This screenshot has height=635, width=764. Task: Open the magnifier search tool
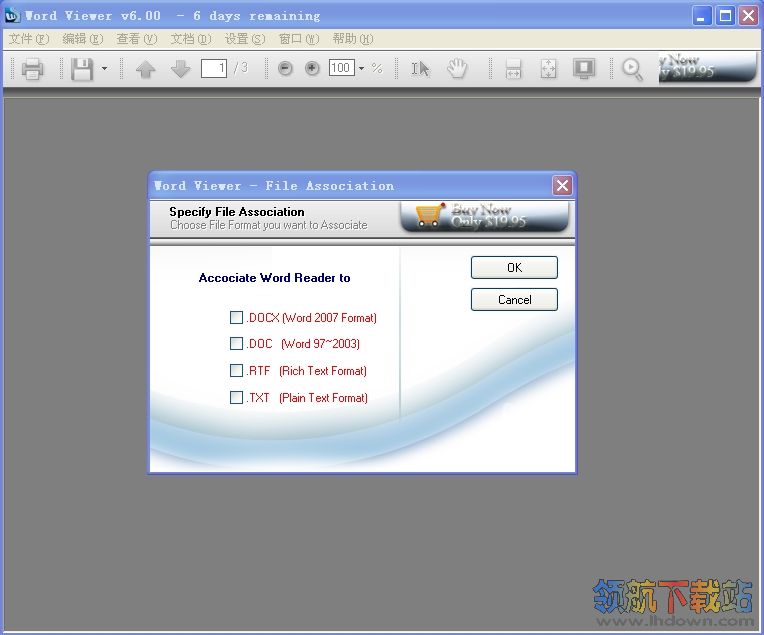click(632, 69)
